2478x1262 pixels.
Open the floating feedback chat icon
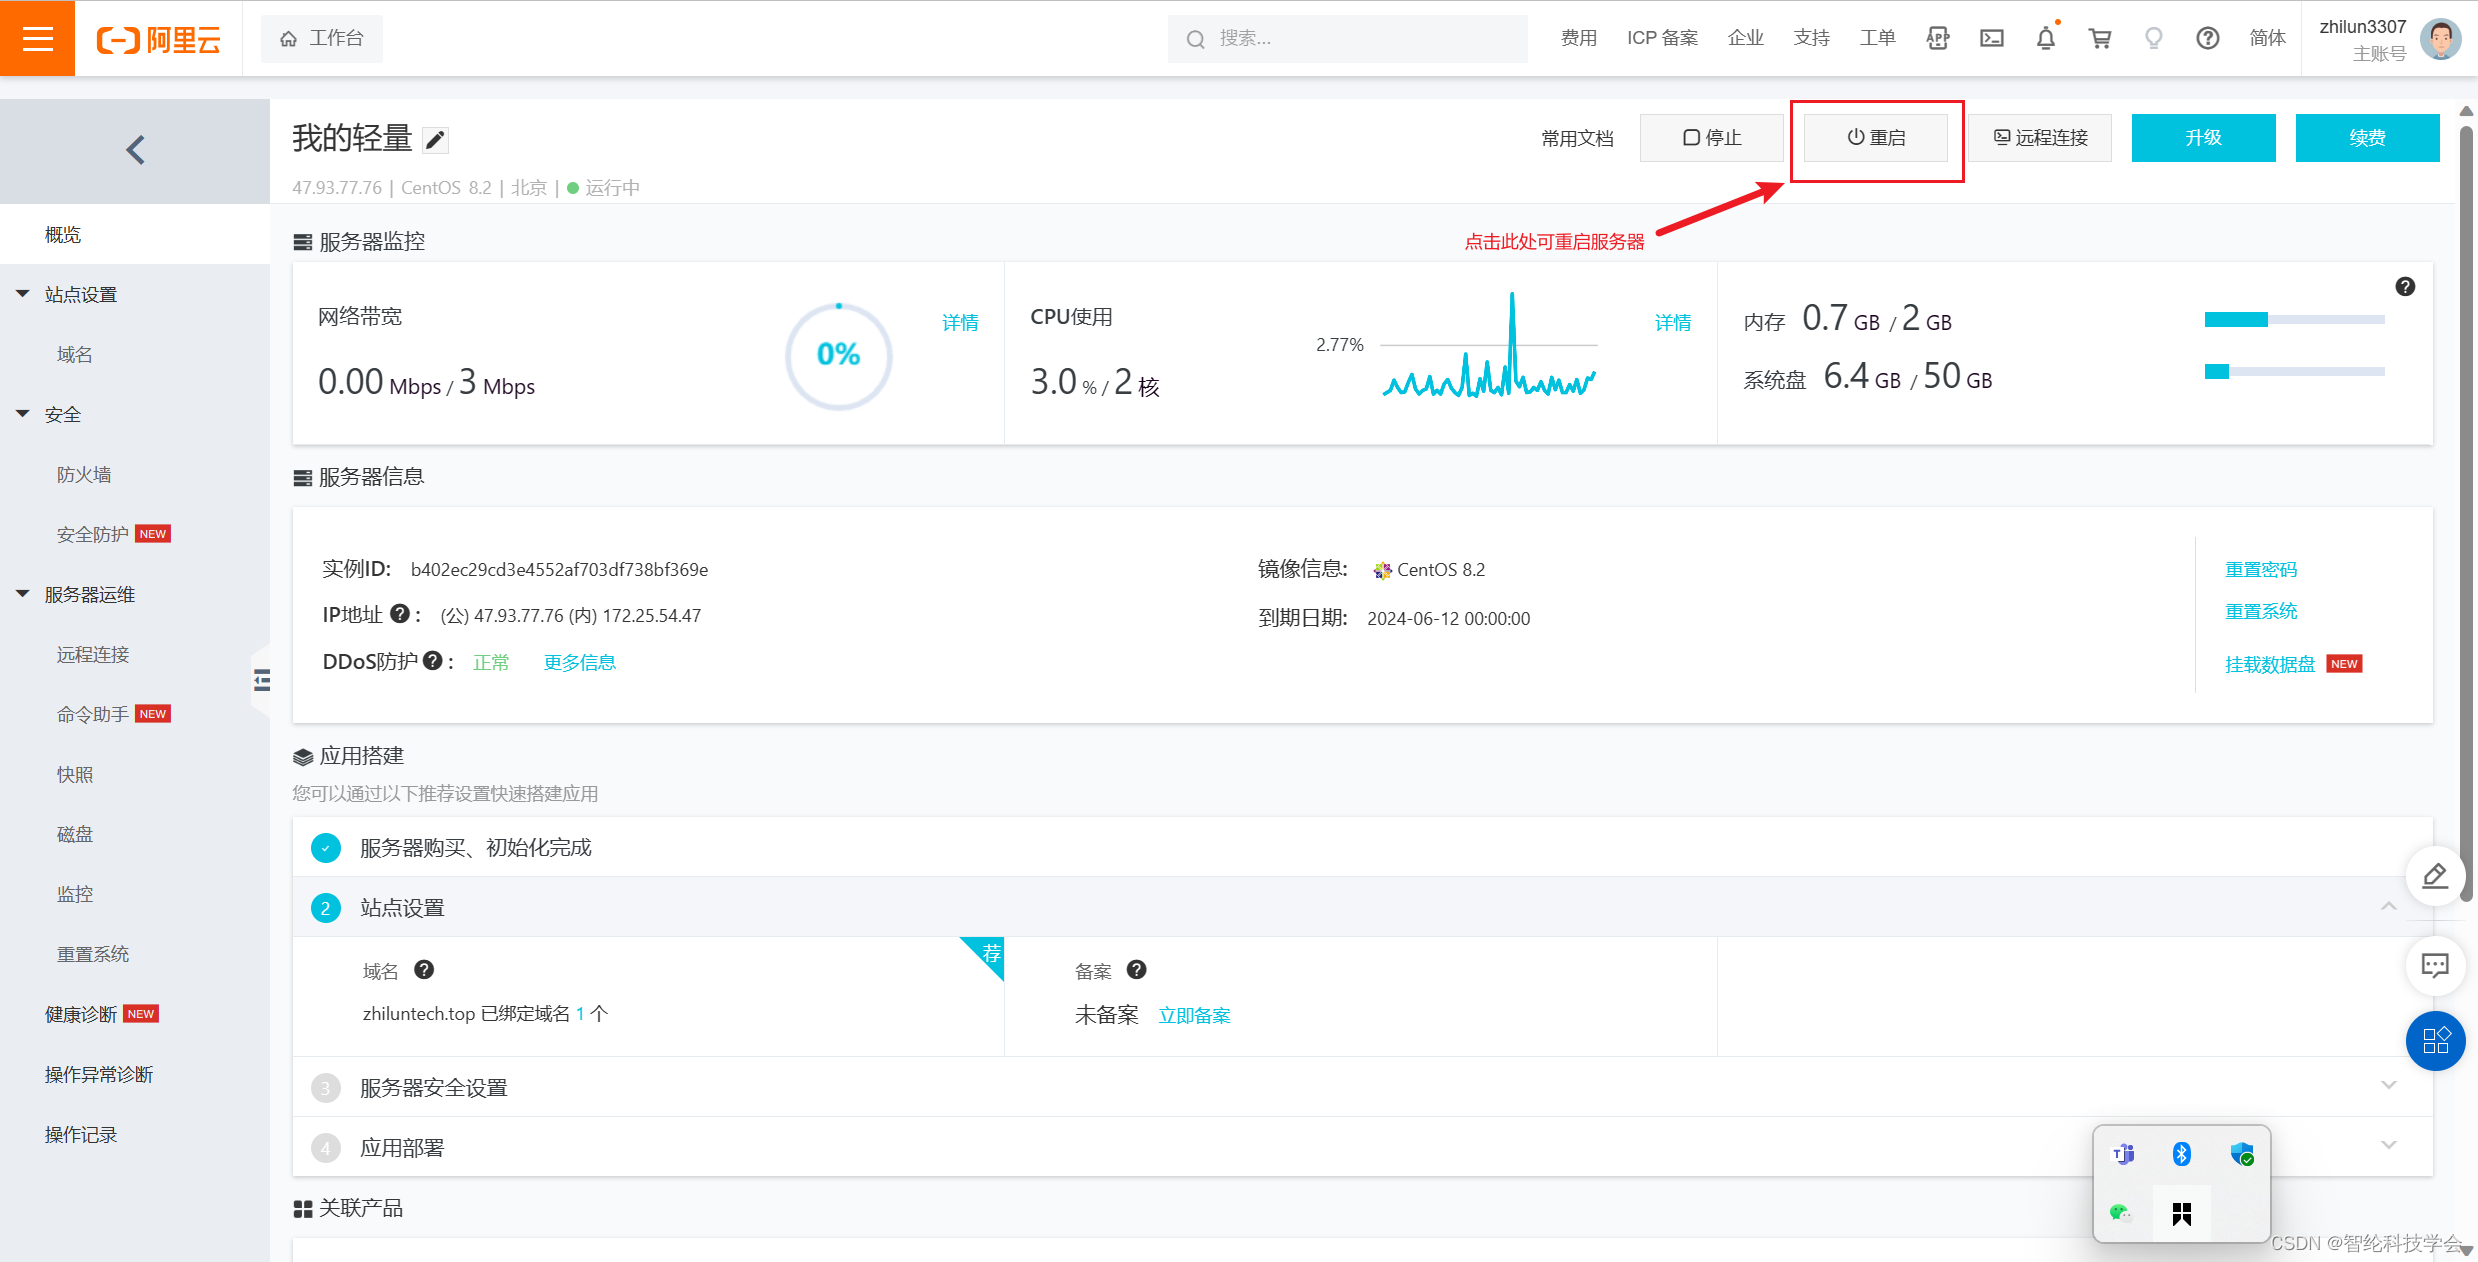(x=2434, y=966)
